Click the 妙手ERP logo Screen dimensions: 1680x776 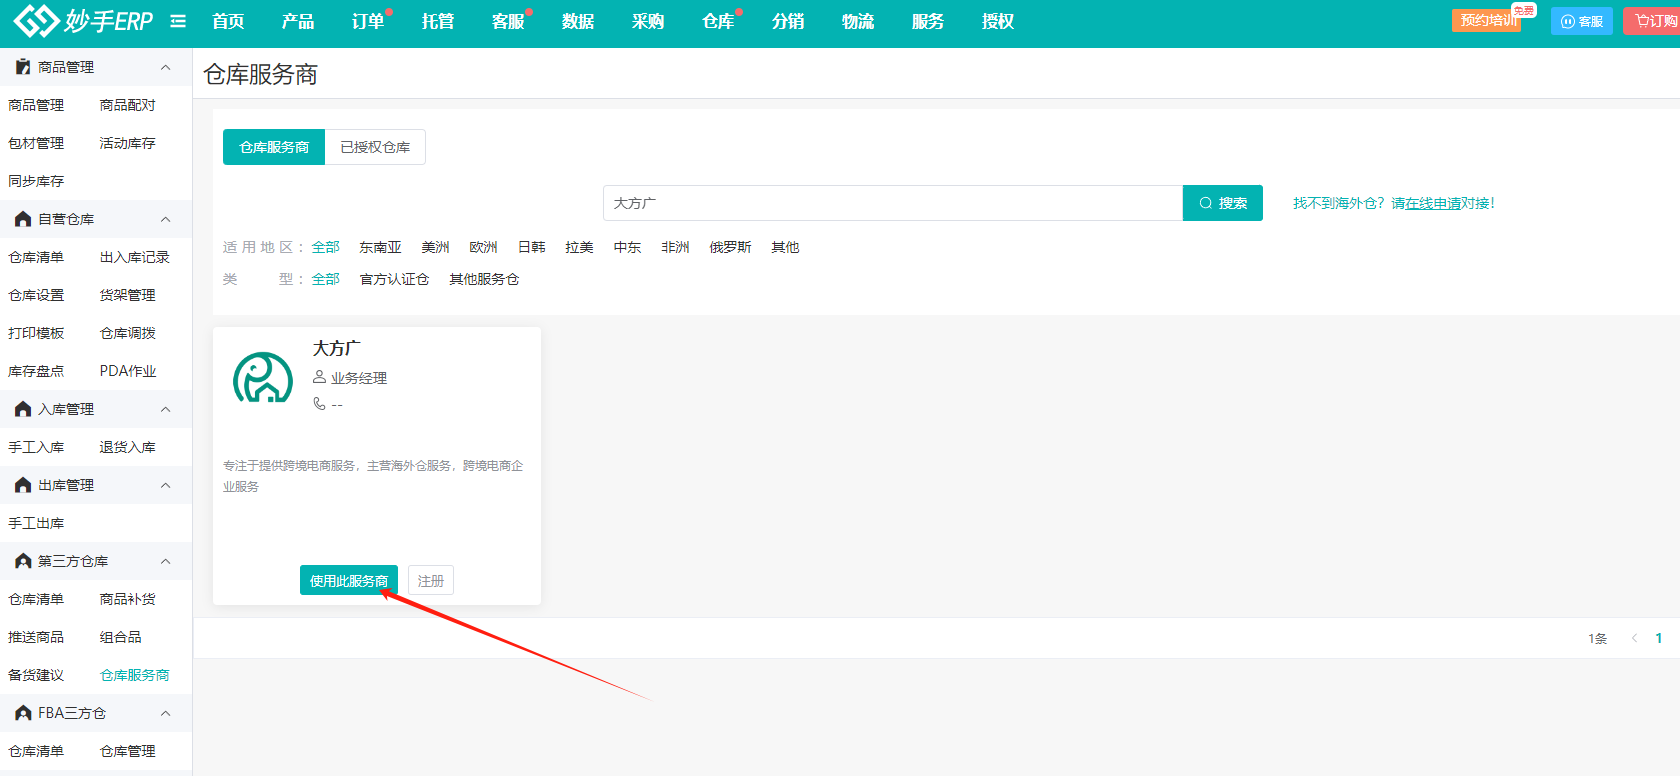coord(83,20)
